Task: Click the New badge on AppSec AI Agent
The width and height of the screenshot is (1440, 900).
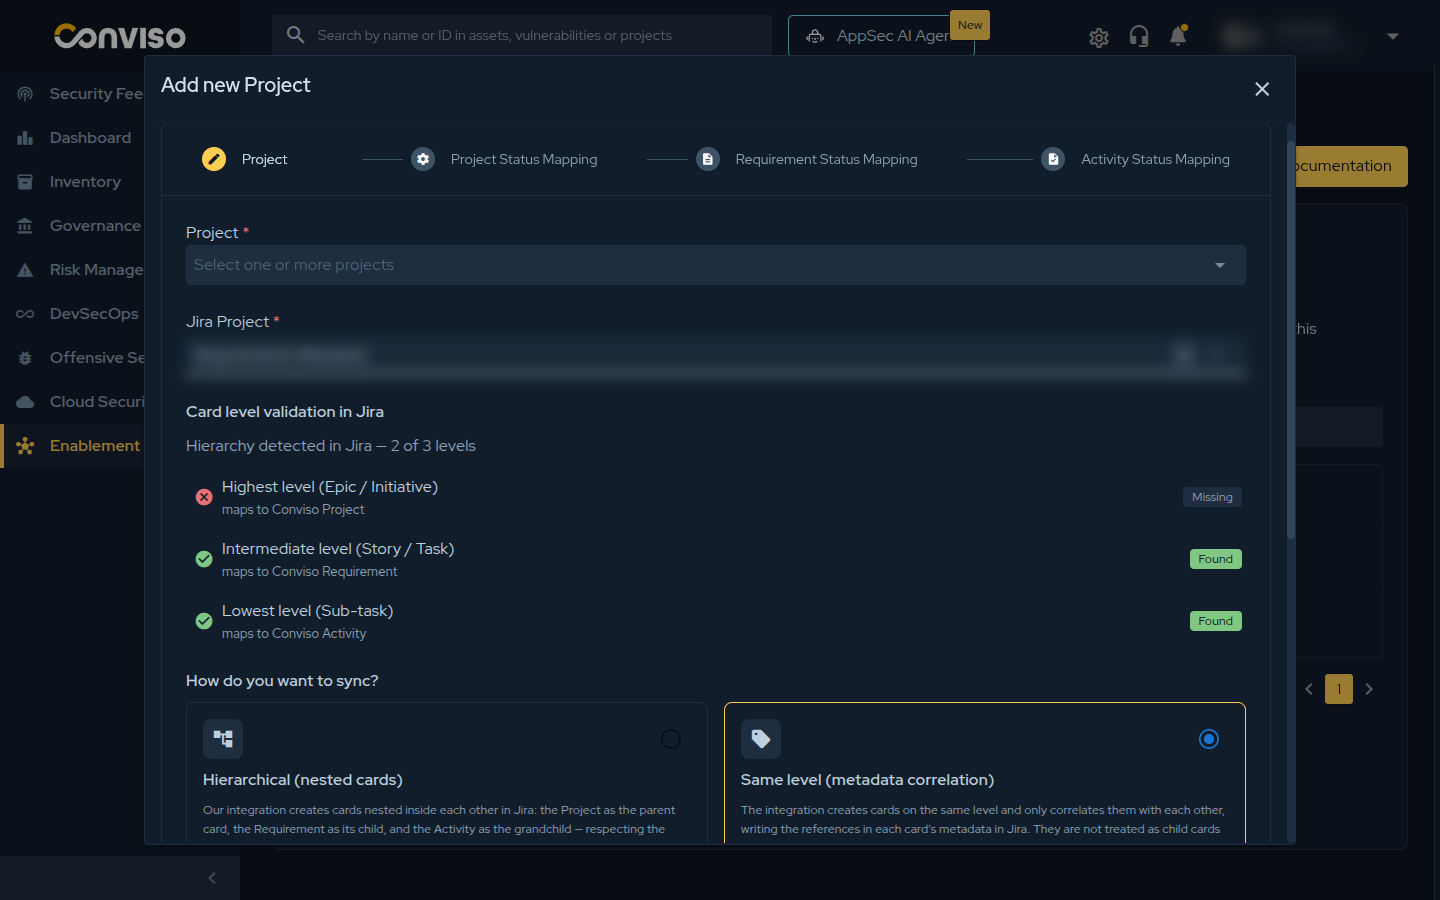Action: click(970, 25)
